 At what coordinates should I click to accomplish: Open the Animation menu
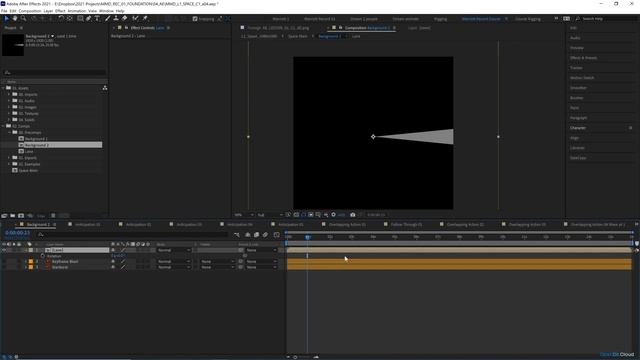click(76, 11)
